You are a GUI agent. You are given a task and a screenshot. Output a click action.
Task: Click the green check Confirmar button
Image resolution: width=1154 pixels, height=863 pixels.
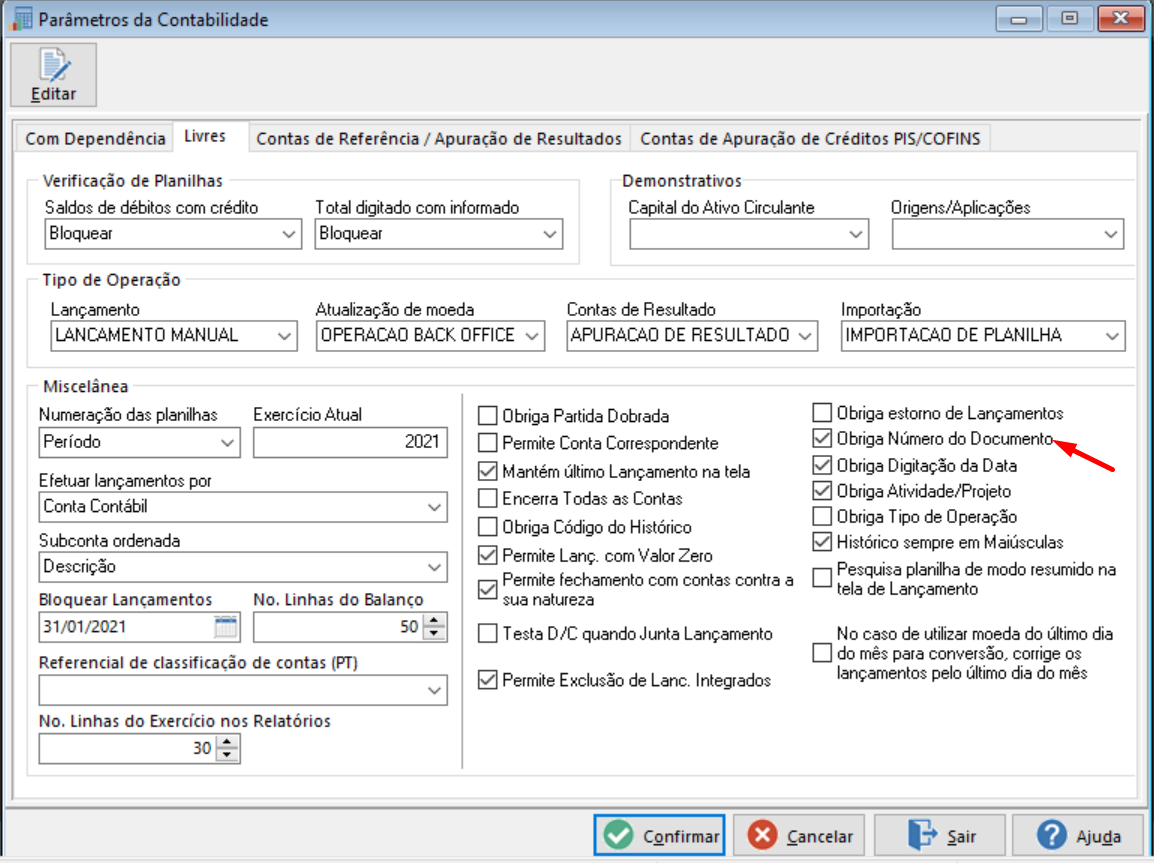pyautogui.click(x=659, y=836)
